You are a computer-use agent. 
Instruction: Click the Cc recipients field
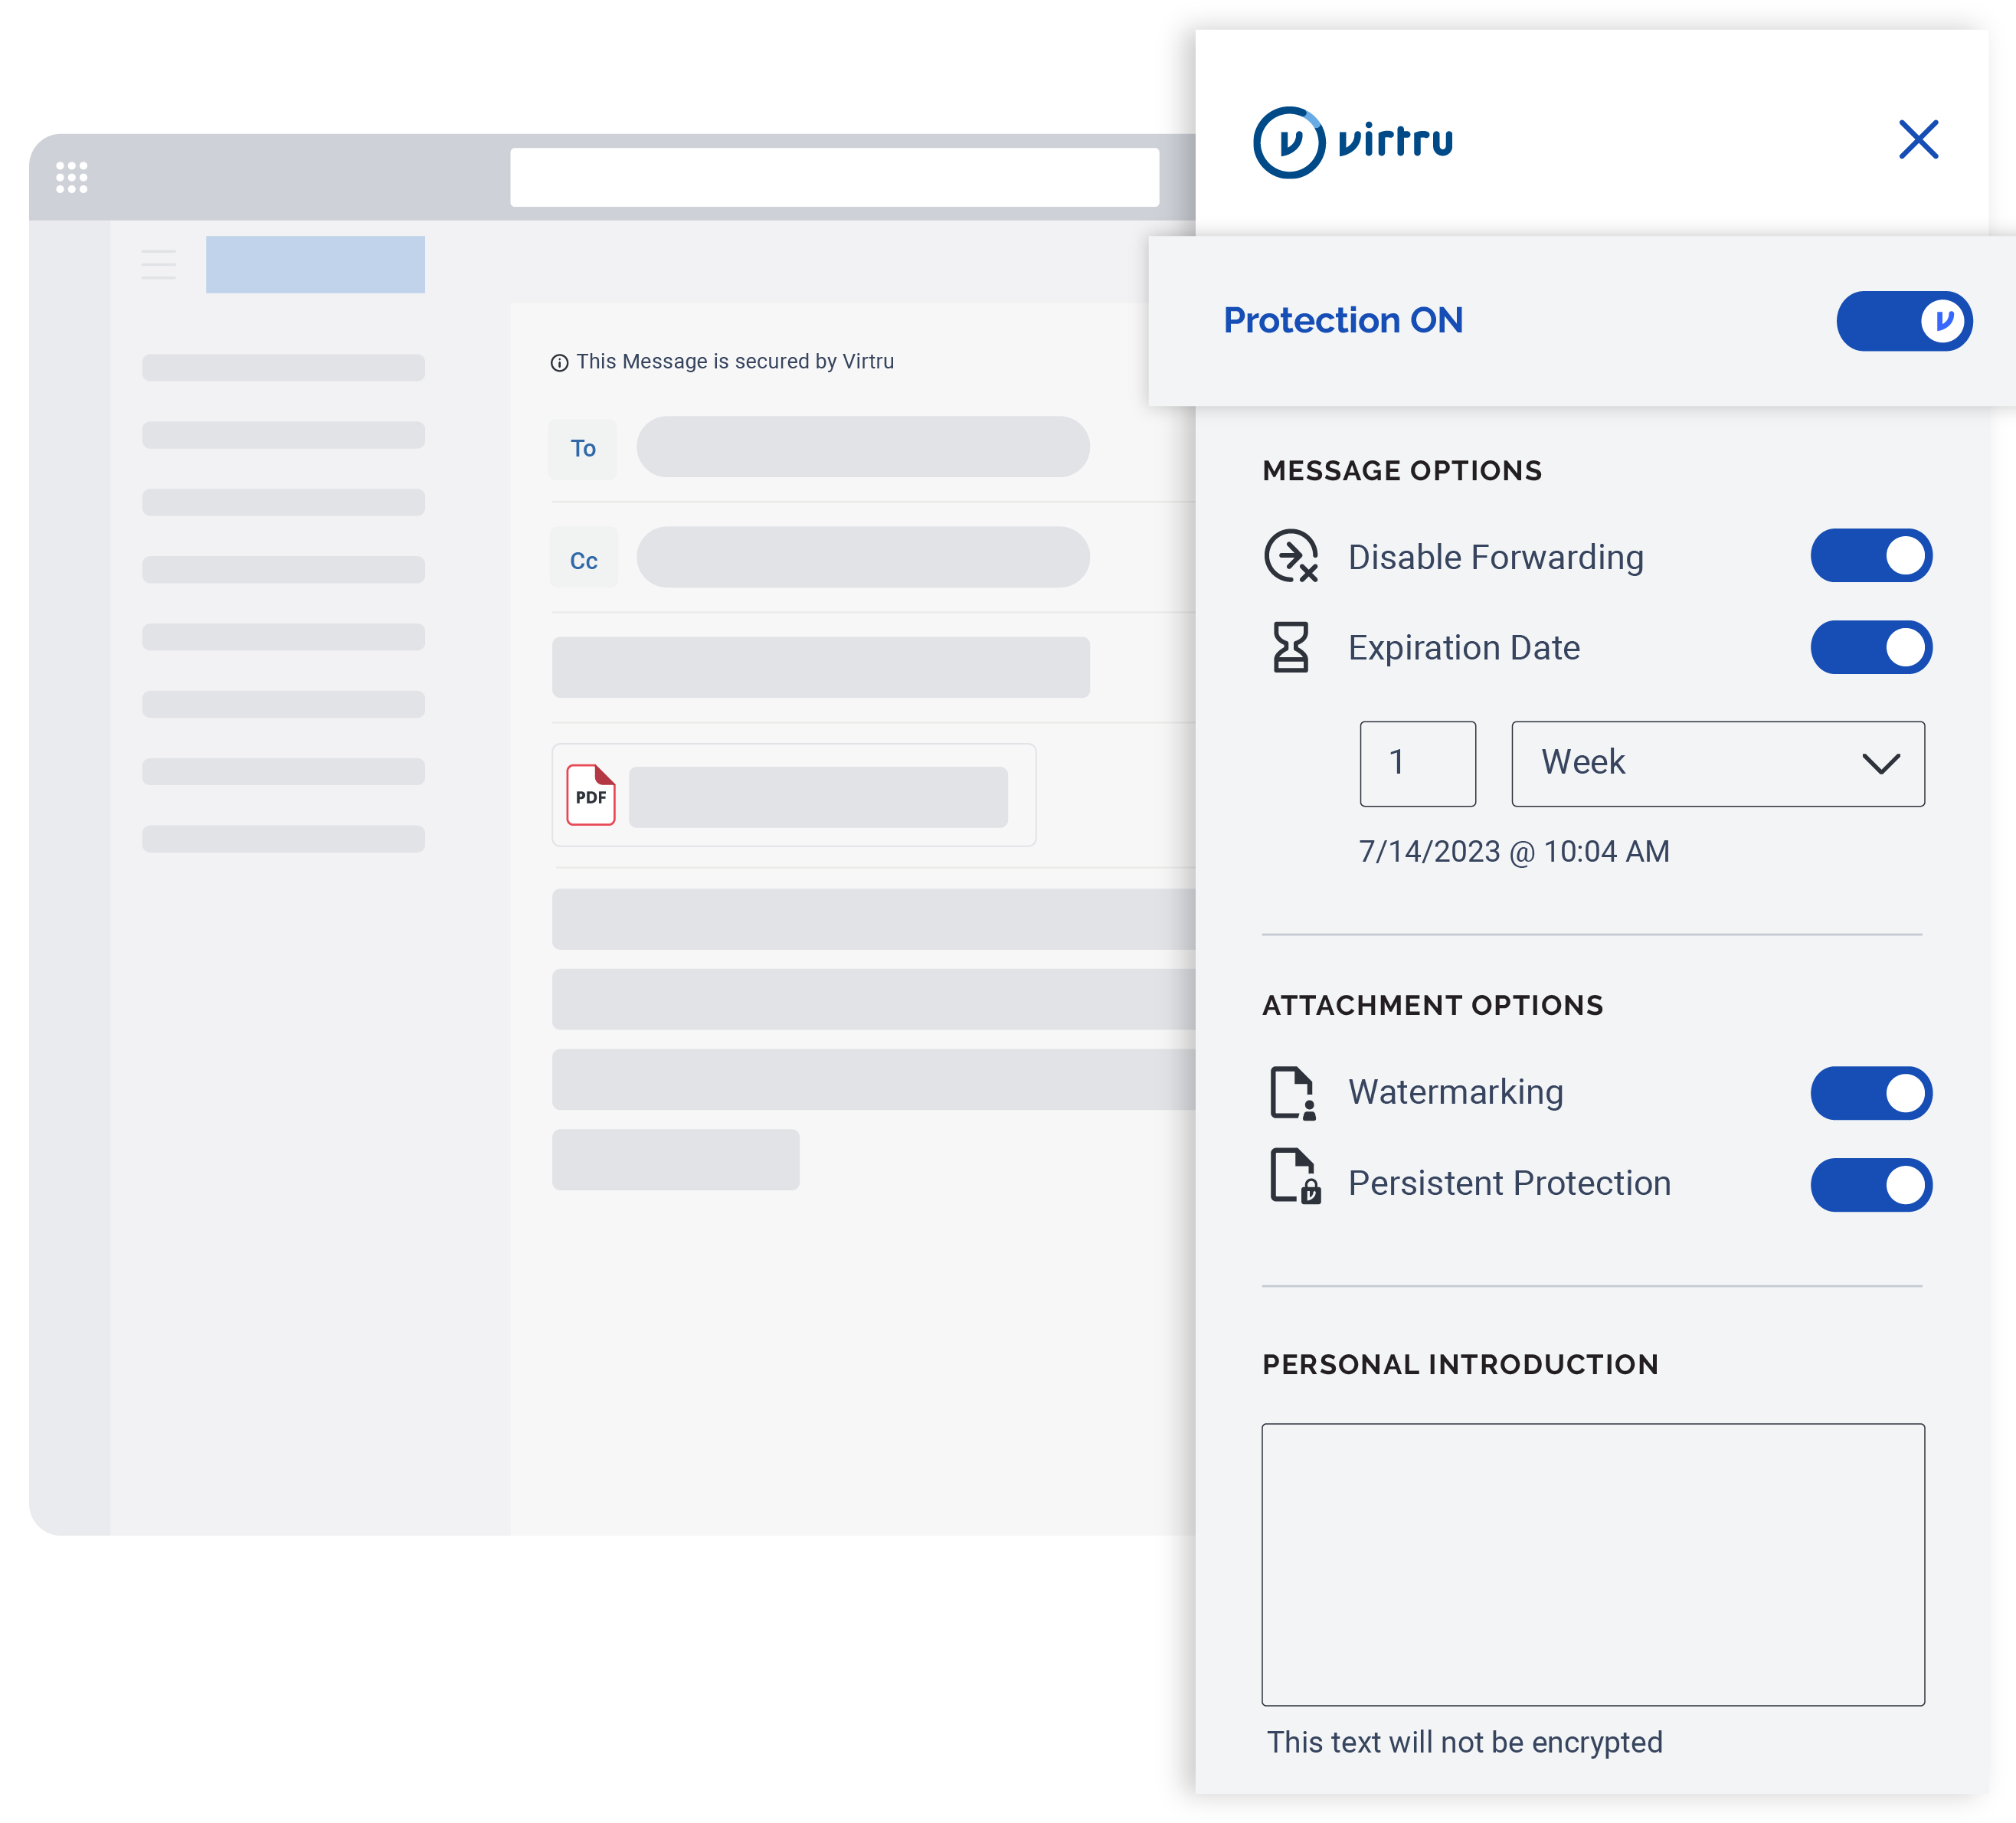pos(862,557)
